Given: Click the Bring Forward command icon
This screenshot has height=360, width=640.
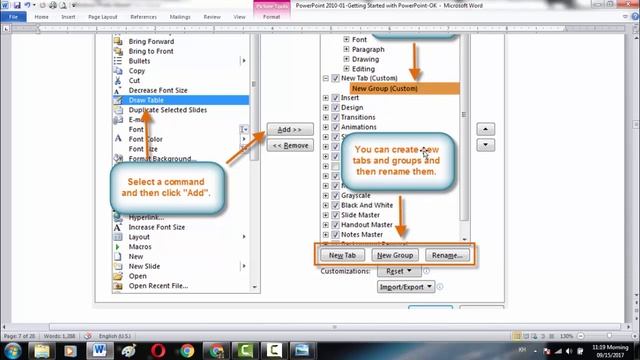Looking at the screenshot, I should pos(118,41).
